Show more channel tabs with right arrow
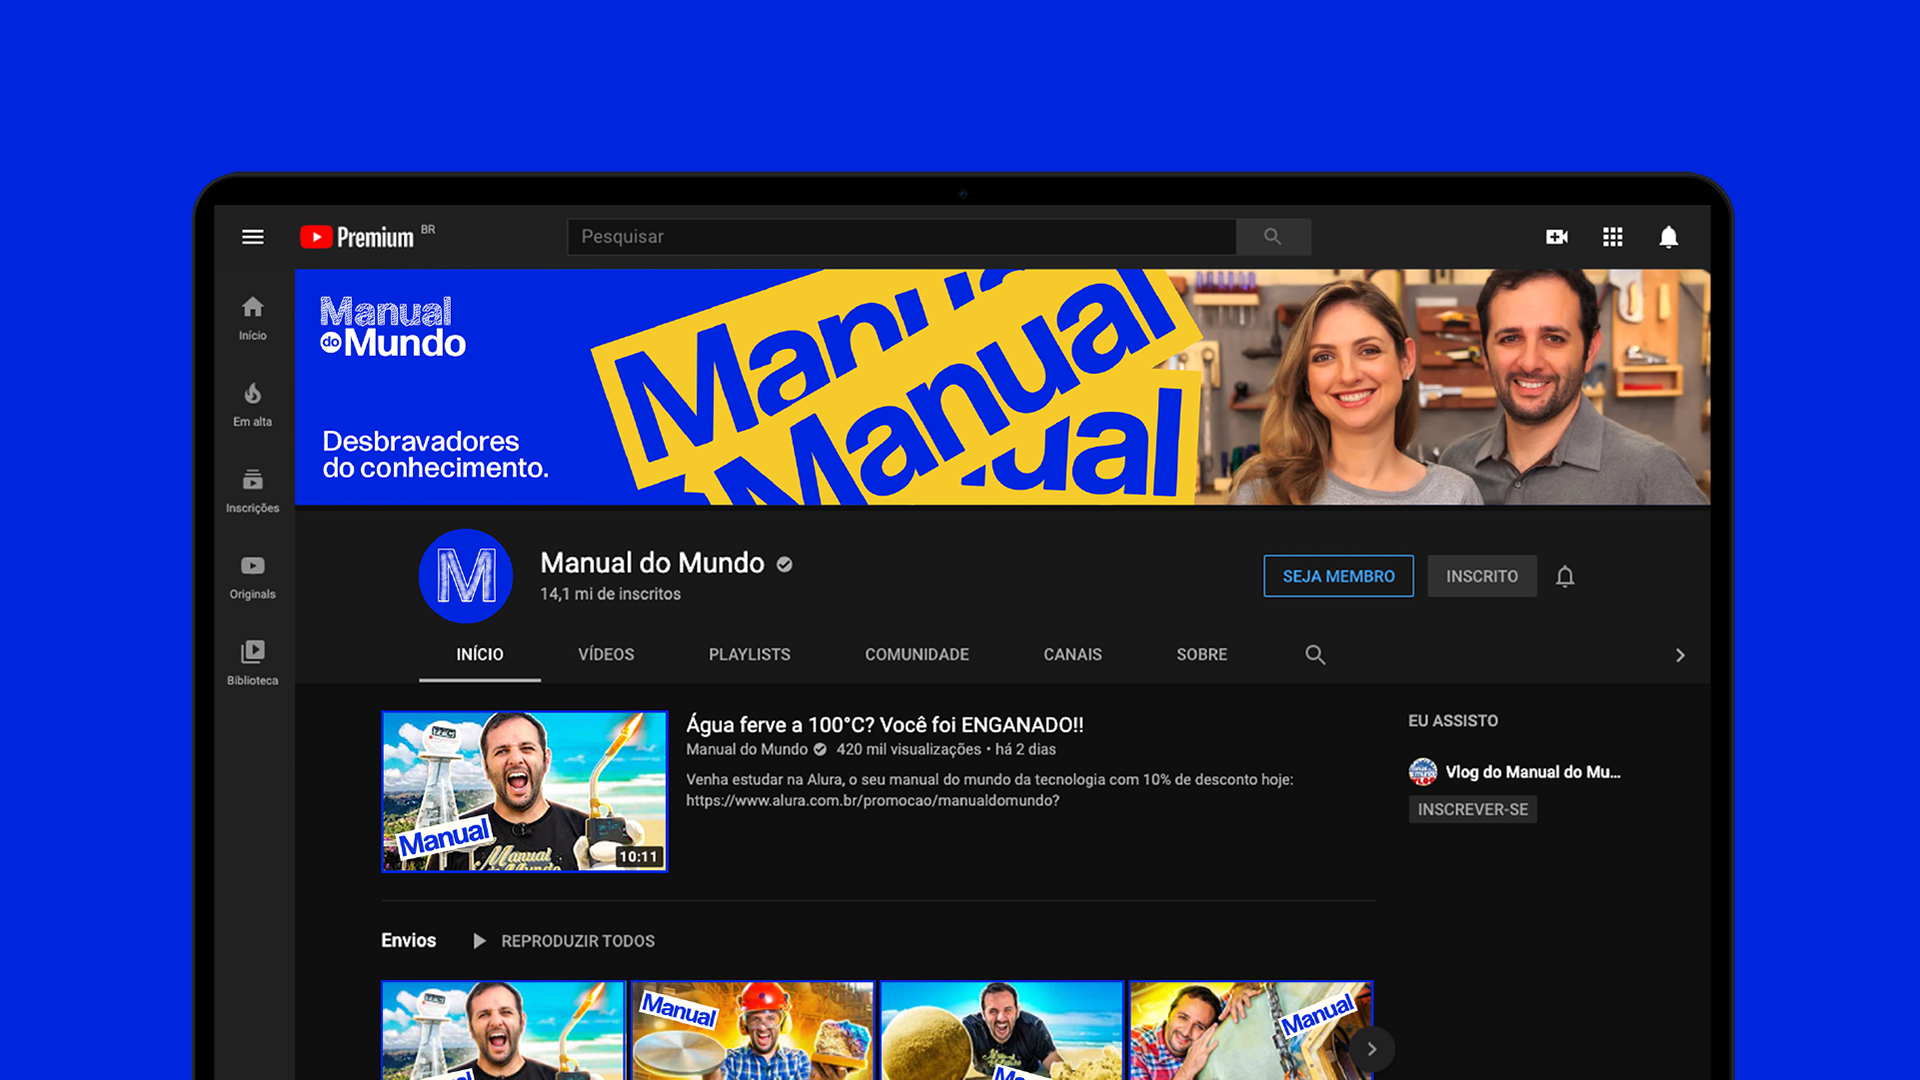The height and width of the screenshot is (1080, 1920). 1680,655
